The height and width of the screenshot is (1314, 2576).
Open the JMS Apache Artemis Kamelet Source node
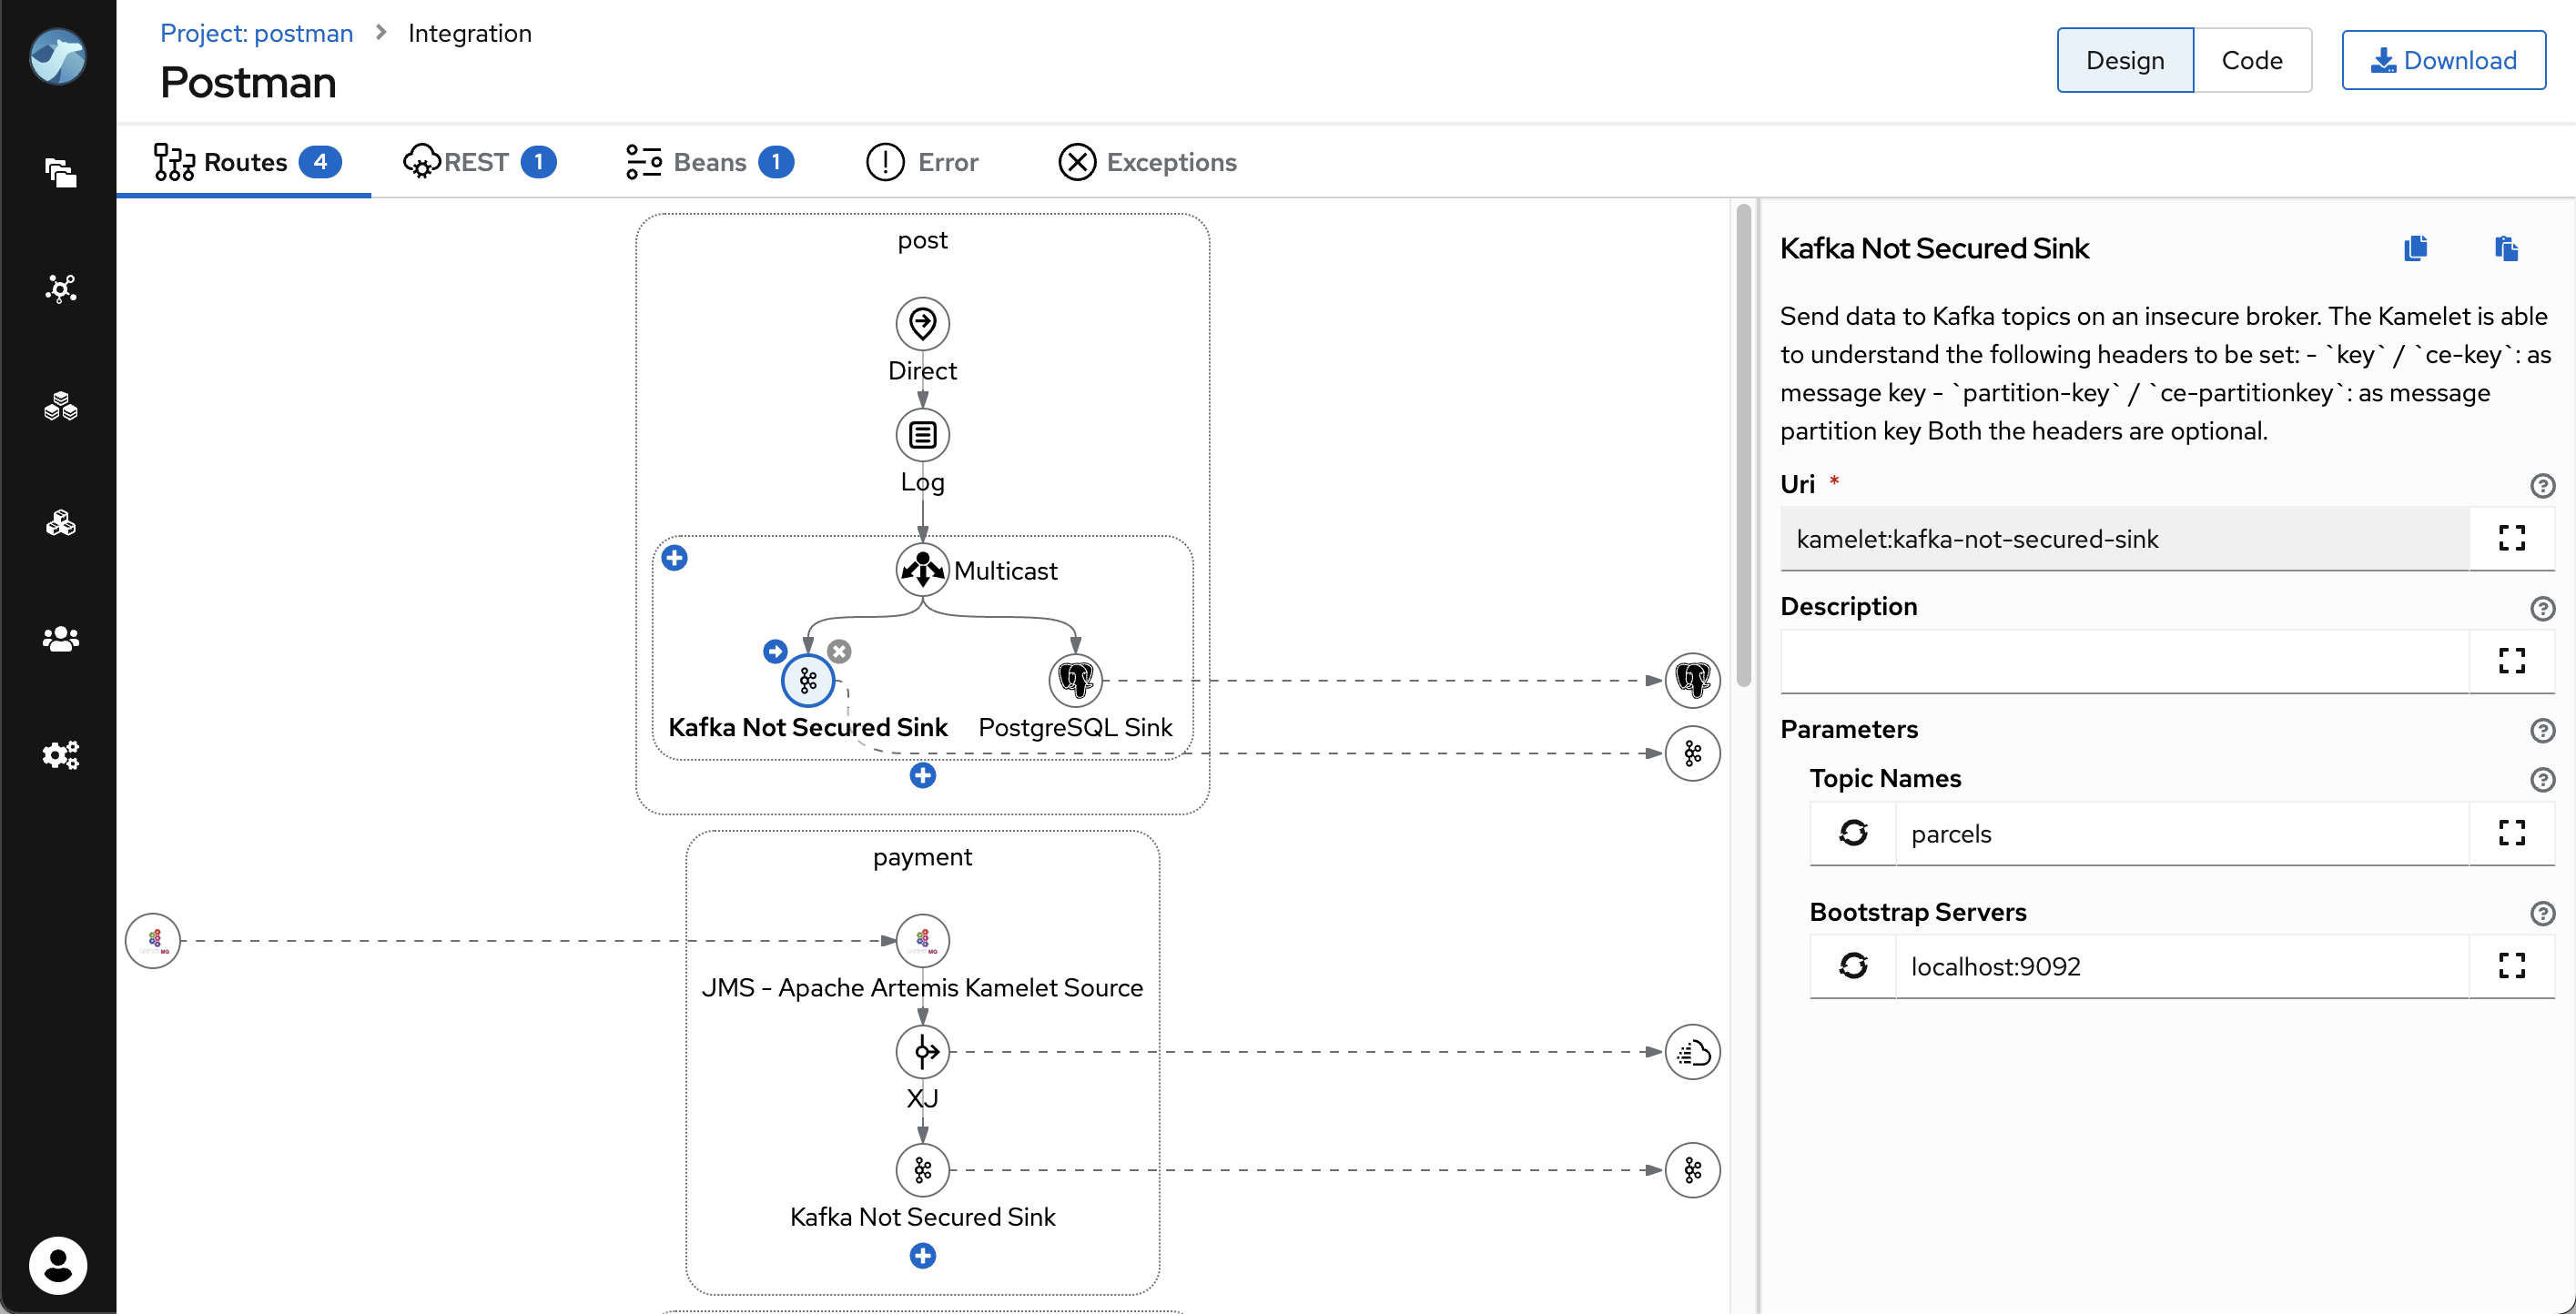coord(922,940)
